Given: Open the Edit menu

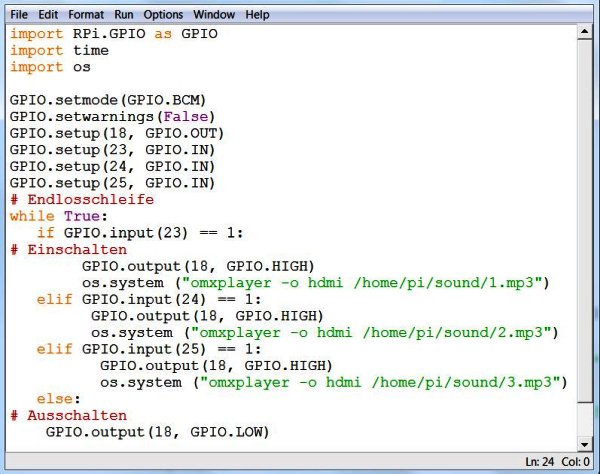Looking at the screenshot, I should pyautogui.click(x=48, y=15).
